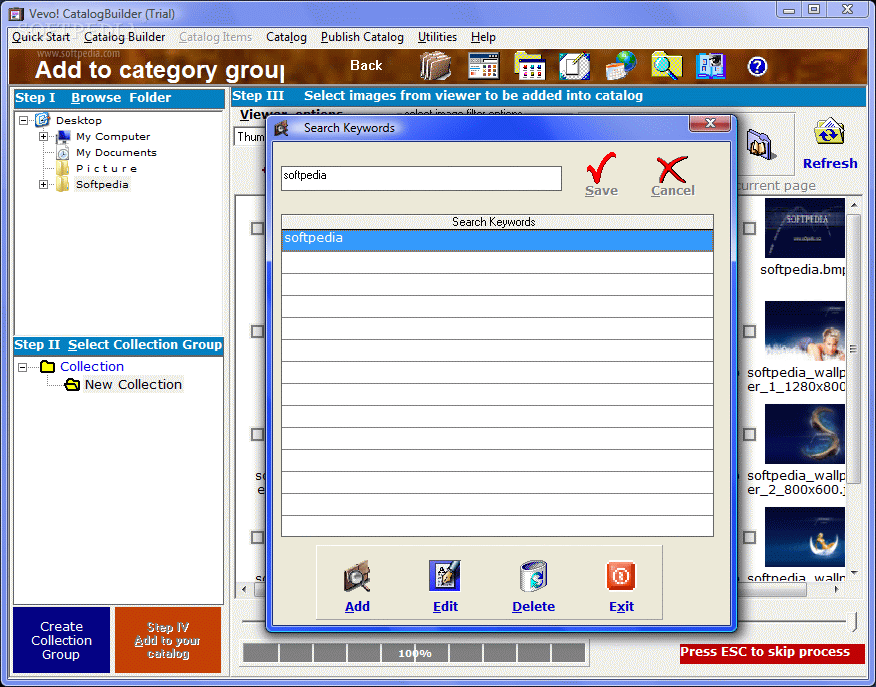
Task: Select the My Documents icon in the tree
Action: coord(63,152)
